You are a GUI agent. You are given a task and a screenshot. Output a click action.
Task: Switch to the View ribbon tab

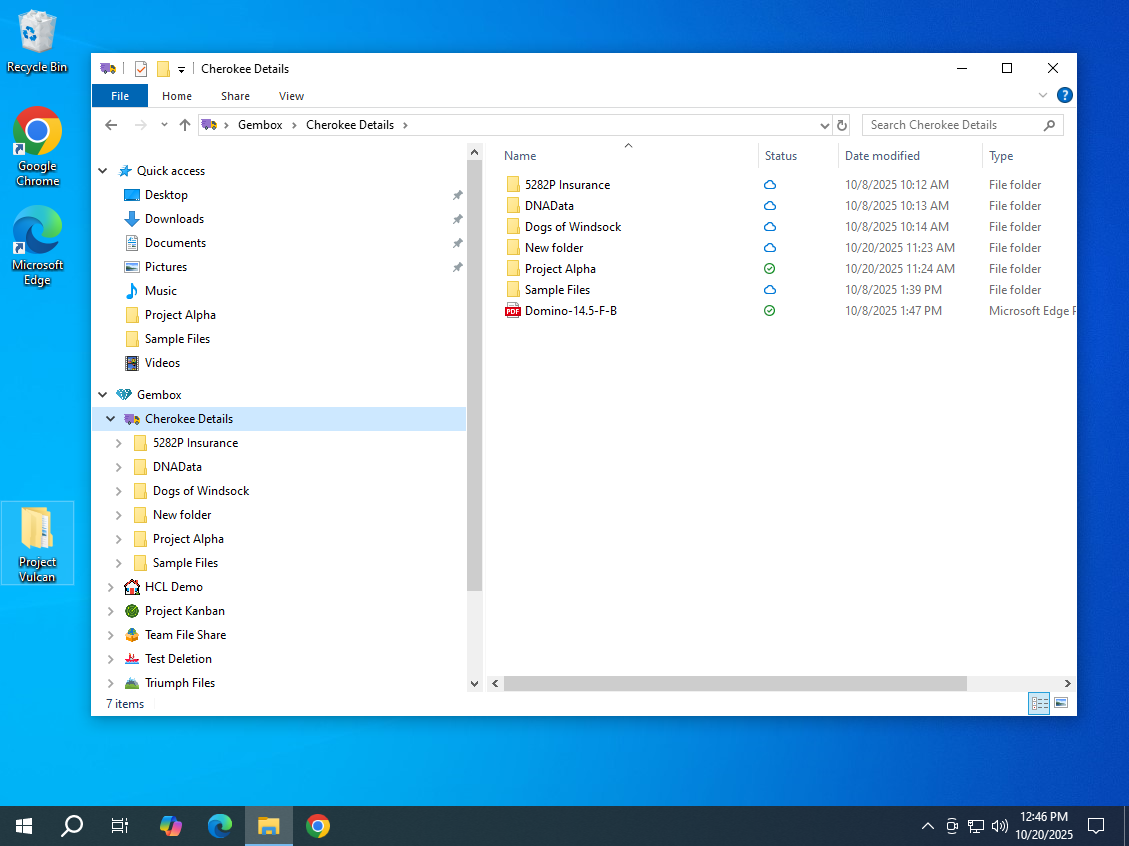291,96
